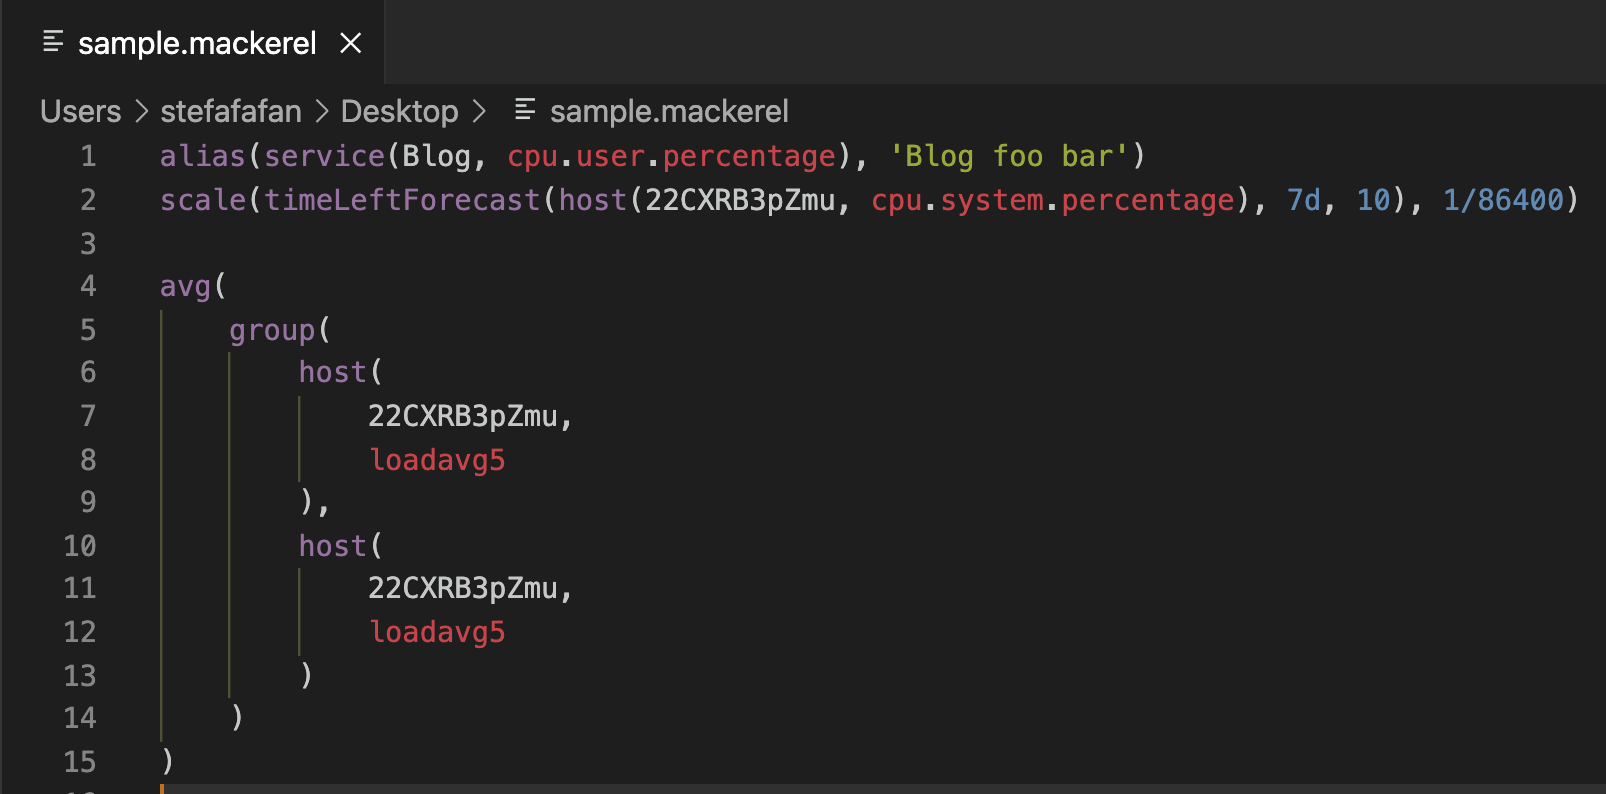Expand chevron after stefafafan breadcrumb
Viewport: 1606px width, 794px height.
click(322, 111)
